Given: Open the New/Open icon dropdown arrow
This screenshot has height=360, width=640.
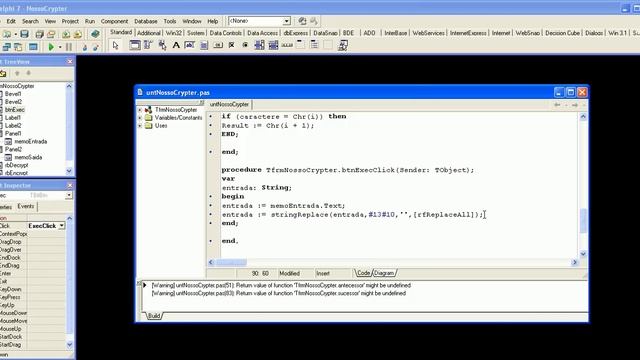Looking at the screenshot, I should 15,34.
